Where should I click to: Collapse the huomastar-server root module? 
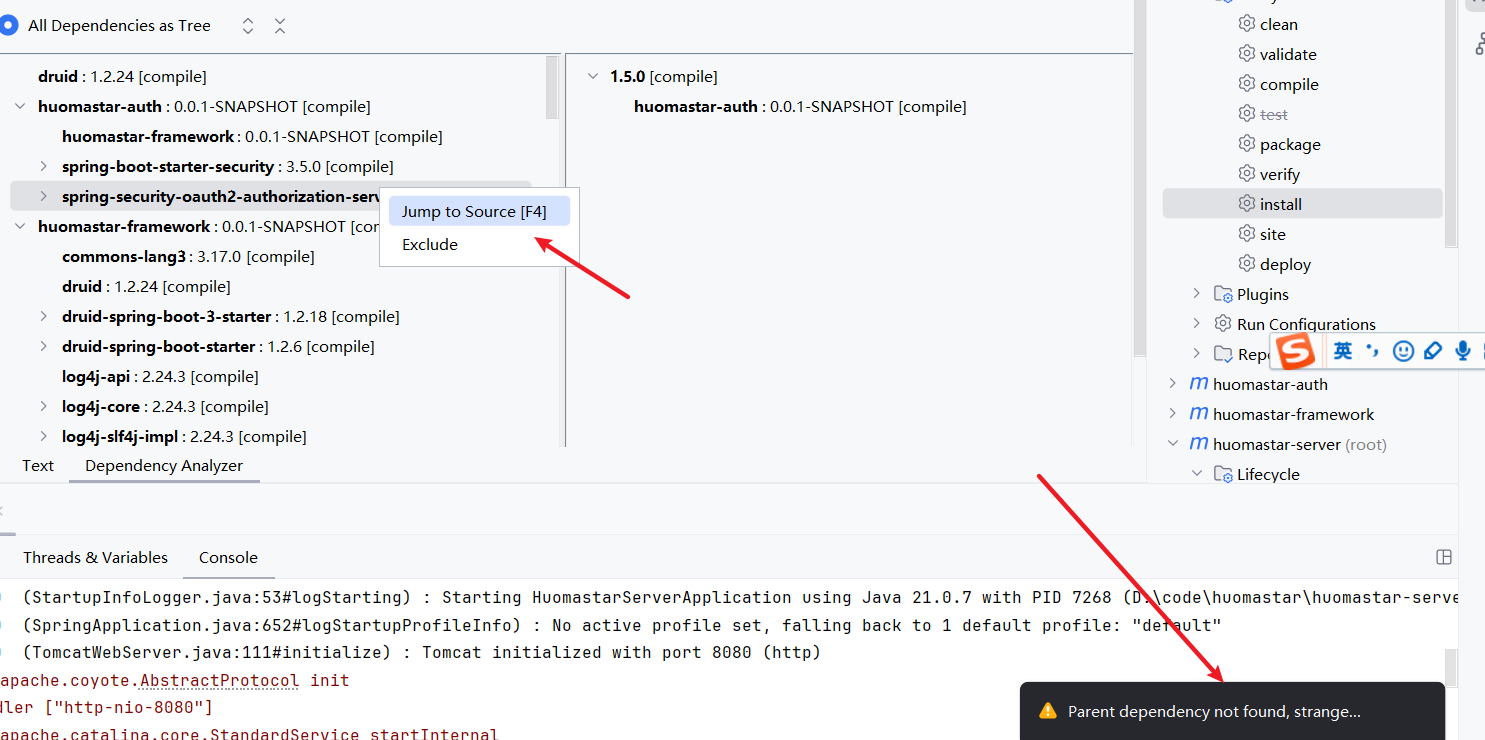tap(1173, 444)
